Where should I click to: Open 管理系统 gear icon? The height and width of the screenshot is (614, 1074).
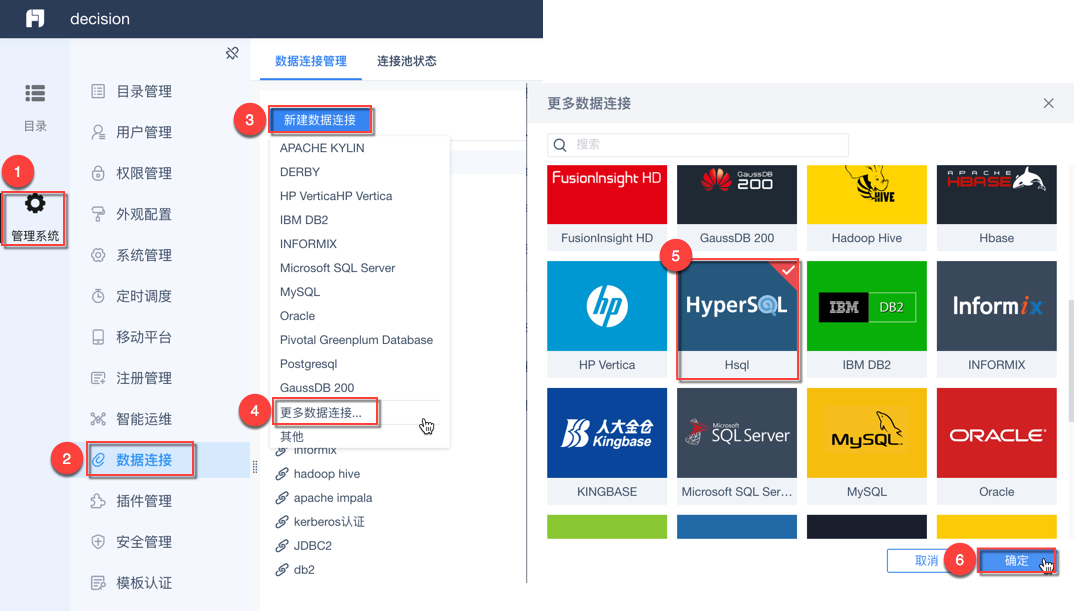pos(35,204)
